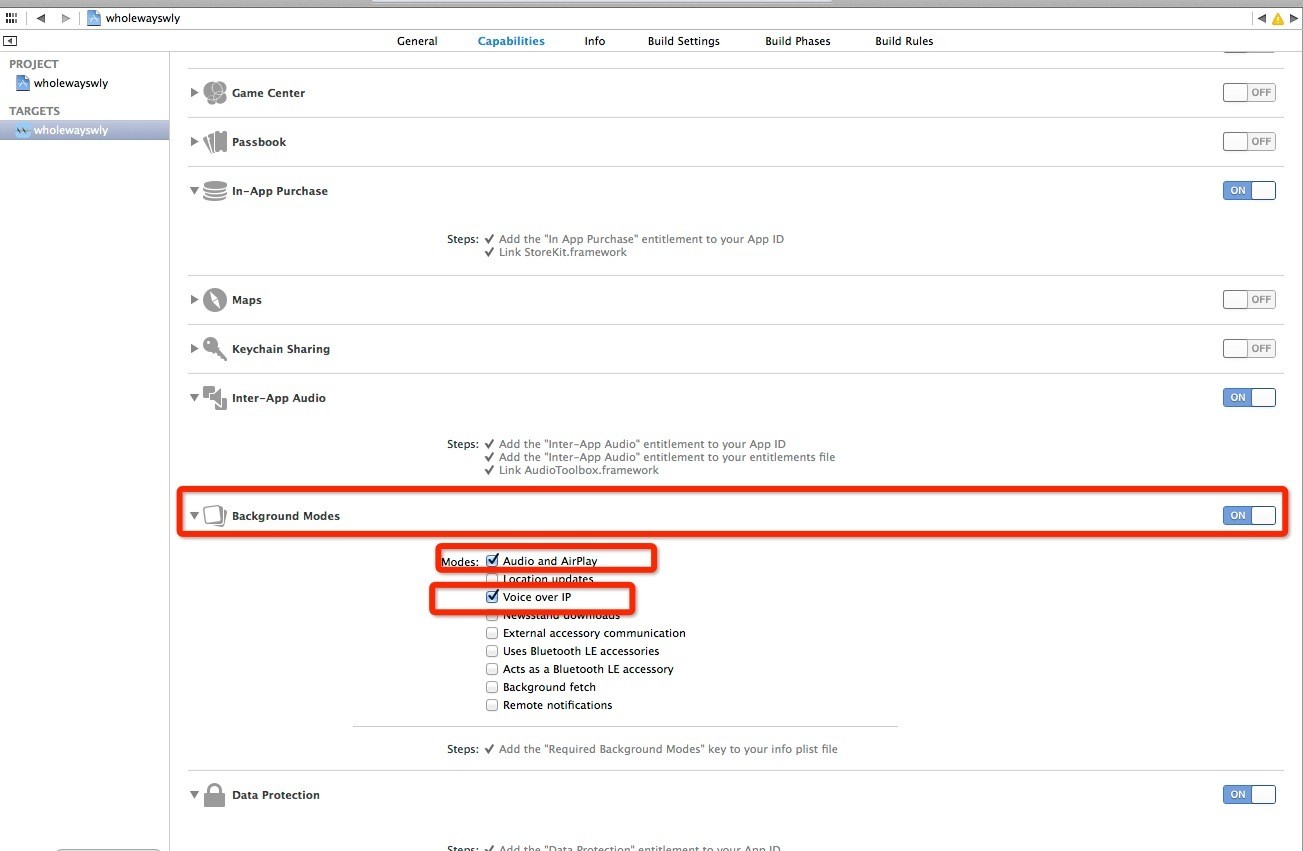1303x851 pixels.
Task: Click the In-App Purchase icon
Action: 214,191
